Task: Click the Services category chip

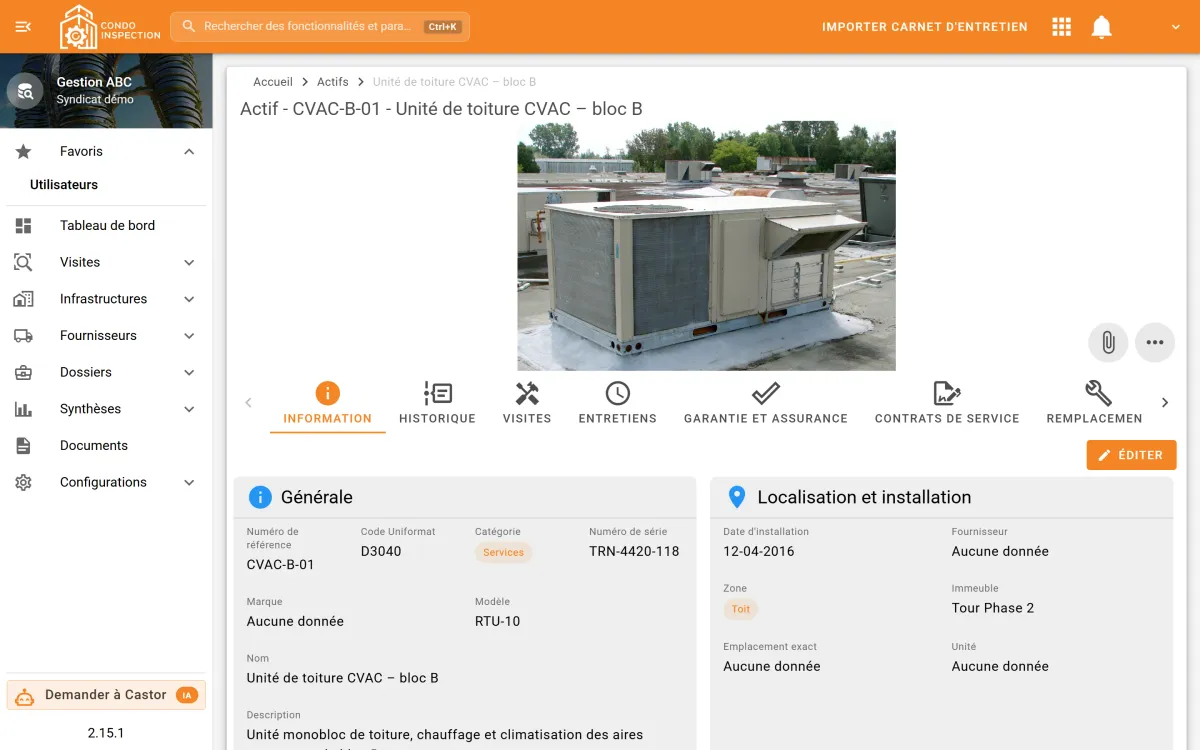Action: [x=503, y=552]
